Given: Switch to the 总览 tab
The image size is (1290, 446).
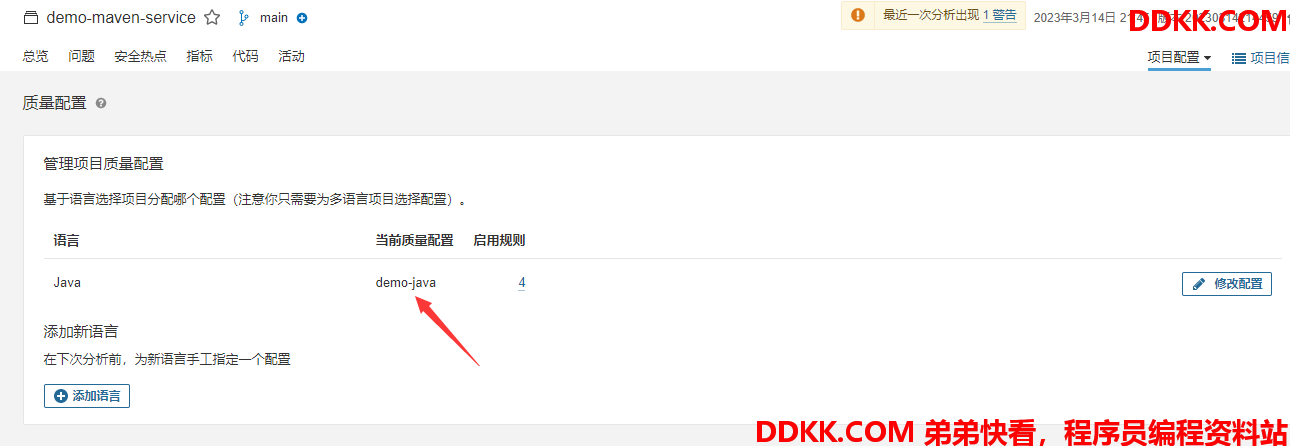Looking at the screenshot, I should pyautogui.click(x=35, y=57).
